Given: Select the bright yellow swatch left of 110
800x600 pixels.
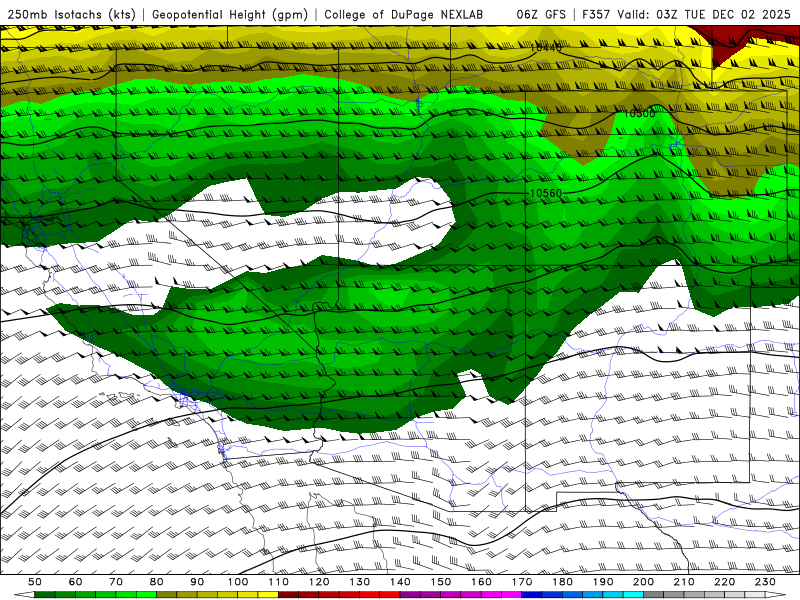Looking at the screenshot, I should click(x=268, y=595).
